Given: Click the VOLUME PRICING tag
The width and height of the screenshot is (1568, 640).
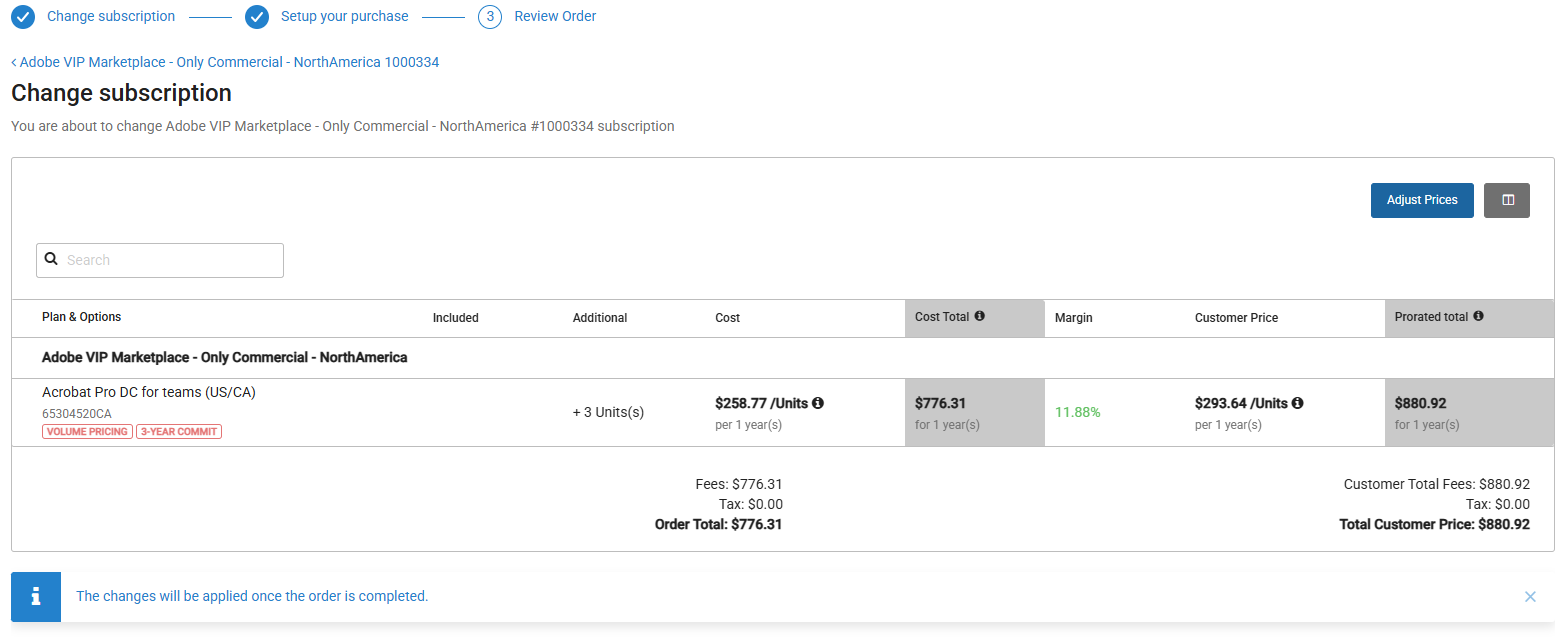Looking at the screenshot, I should 87,432.
